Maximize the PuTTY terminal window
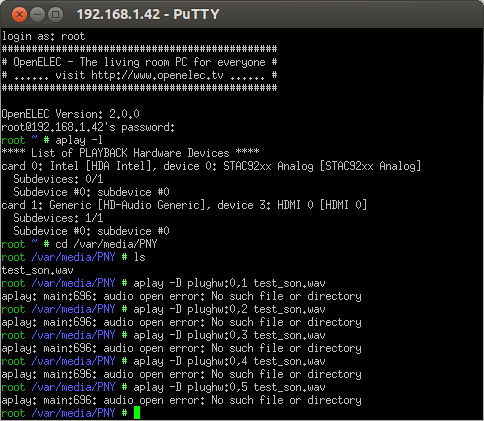This screenshot has width=484, height=421. click(x=56, y=15)
